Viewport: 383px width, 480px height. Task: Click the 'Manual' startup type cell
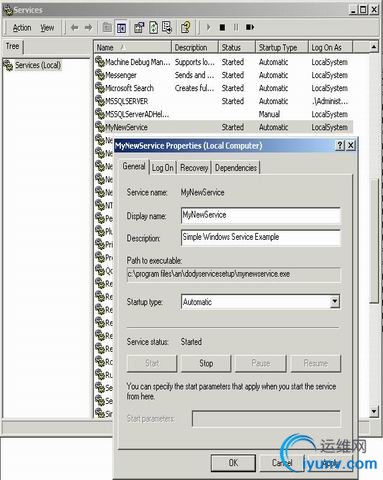coord(269,114)
